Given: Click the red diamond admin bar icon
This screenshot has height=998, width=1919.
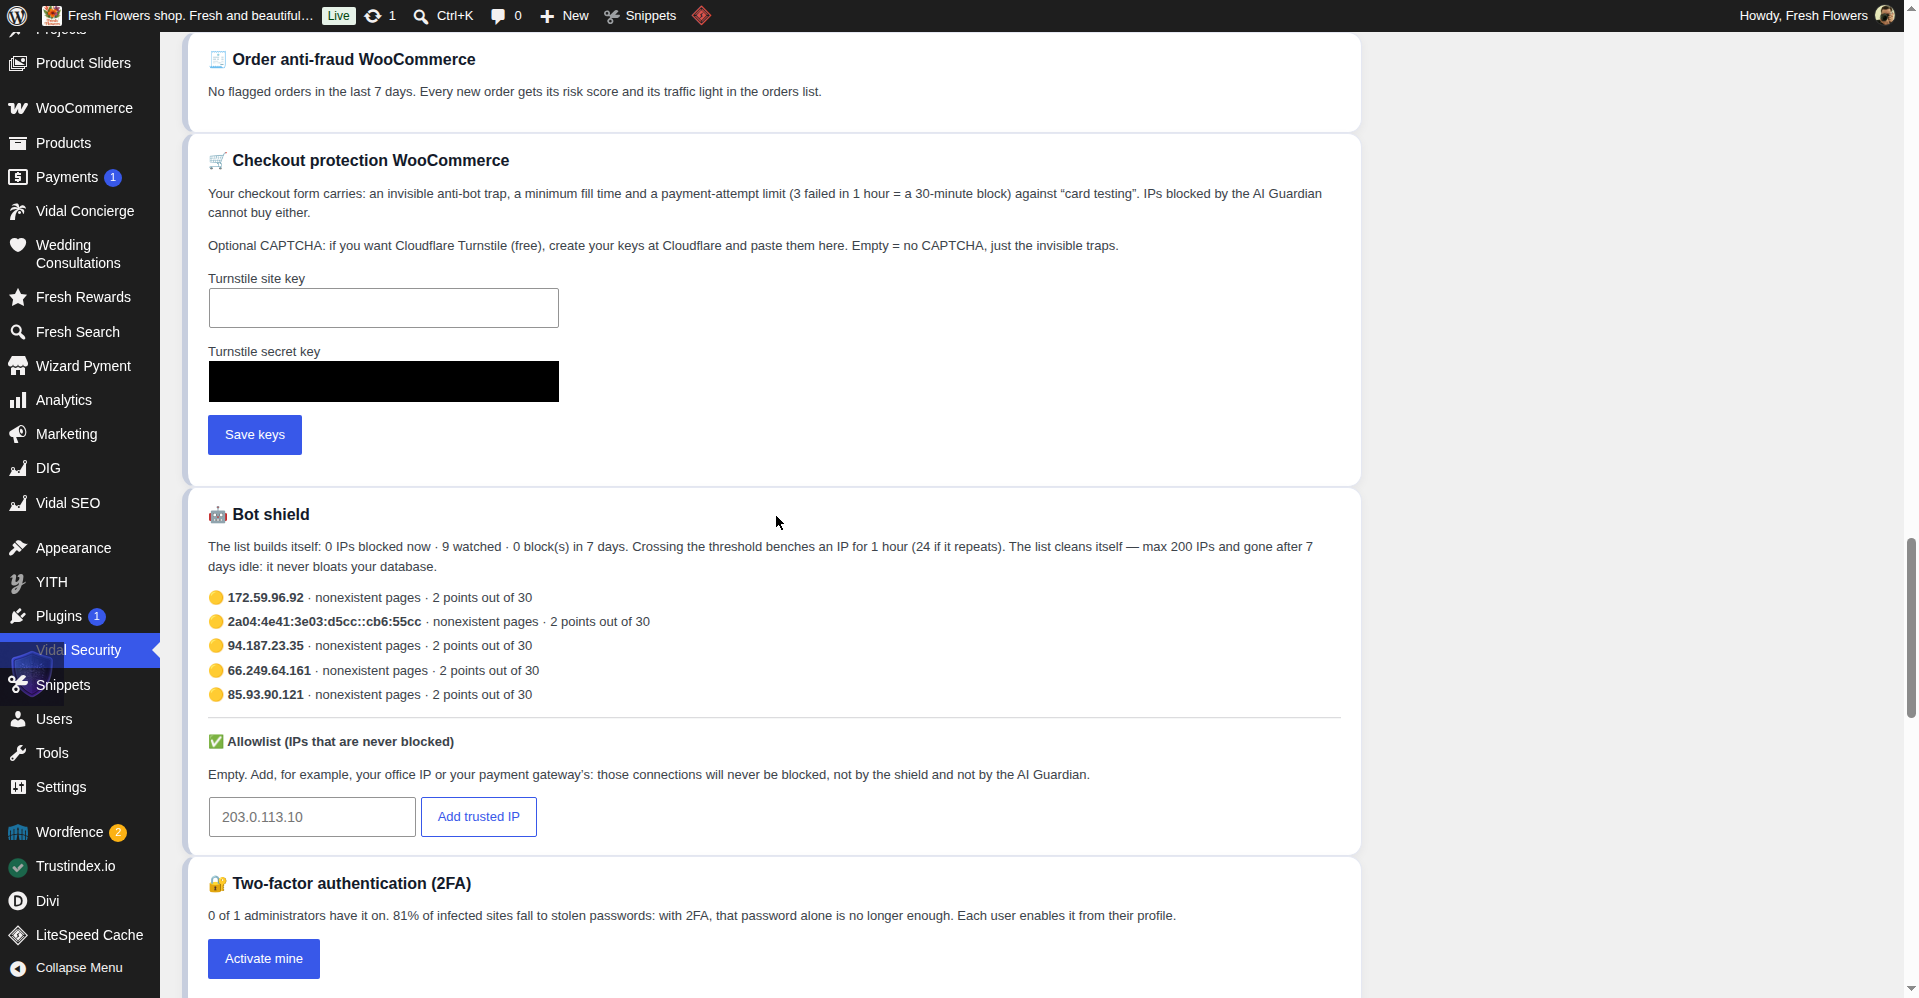Looking at the screenshot, I should 702,16.
